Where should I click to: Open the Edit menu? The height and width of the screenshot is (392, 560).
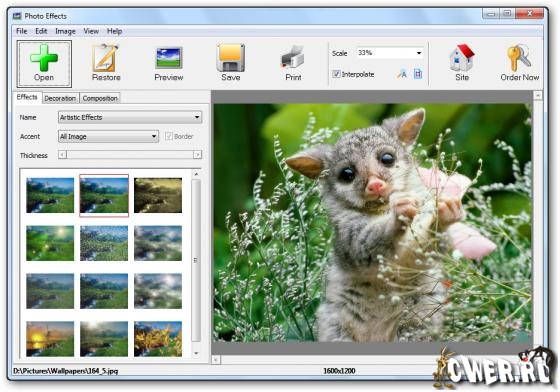(x=41, y=31)
